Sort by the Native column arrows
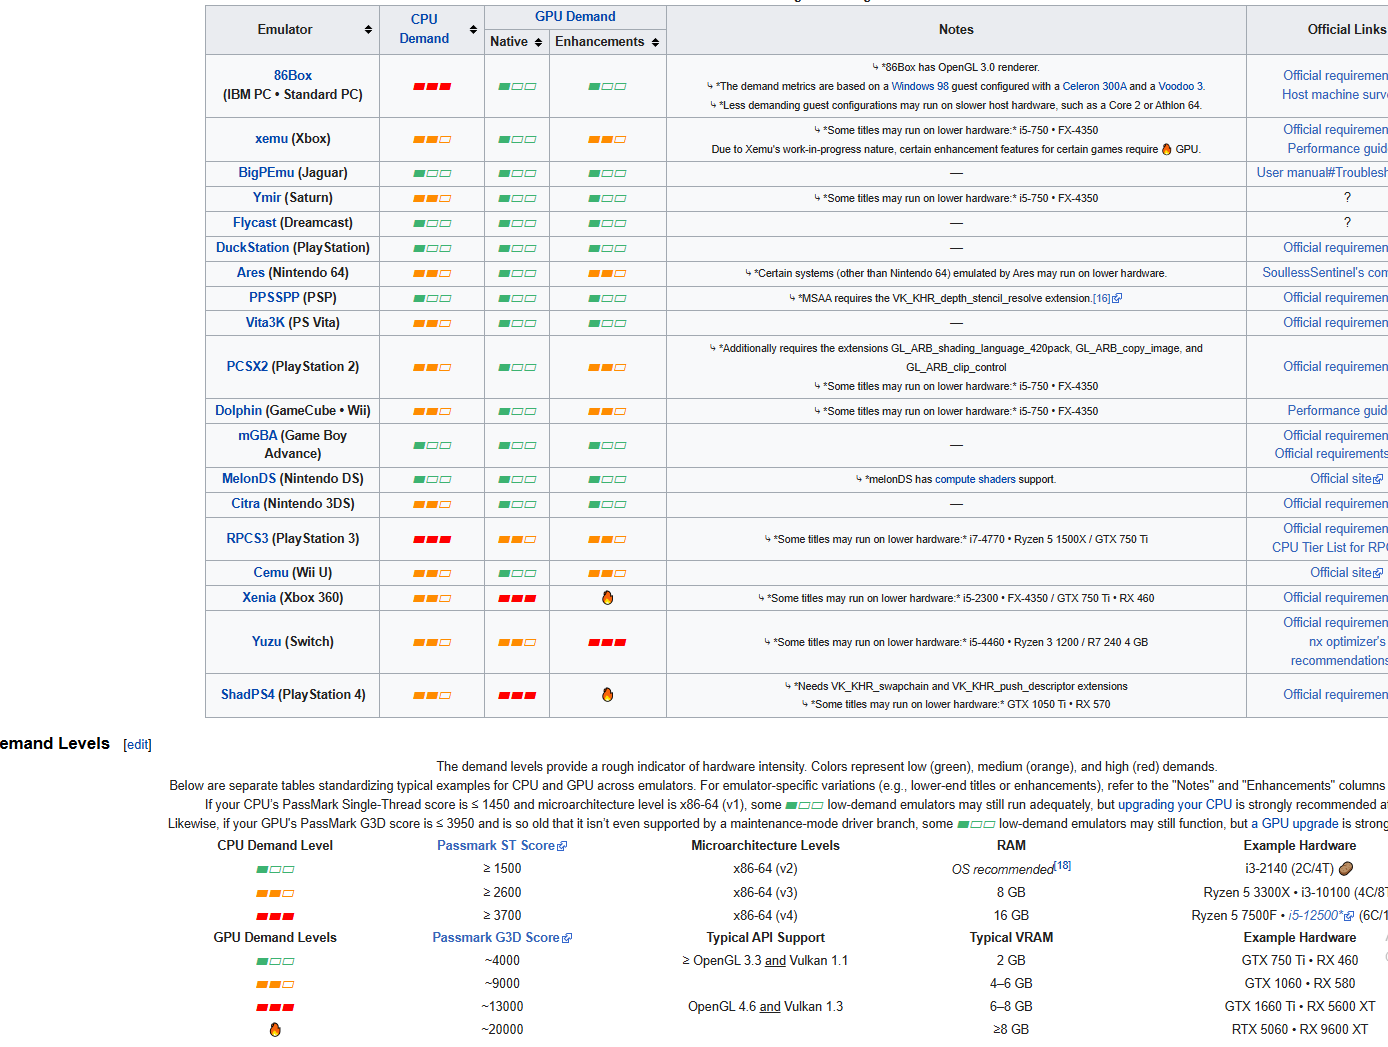Viewport: 1388px width, 1047px height. coord(538,42)
